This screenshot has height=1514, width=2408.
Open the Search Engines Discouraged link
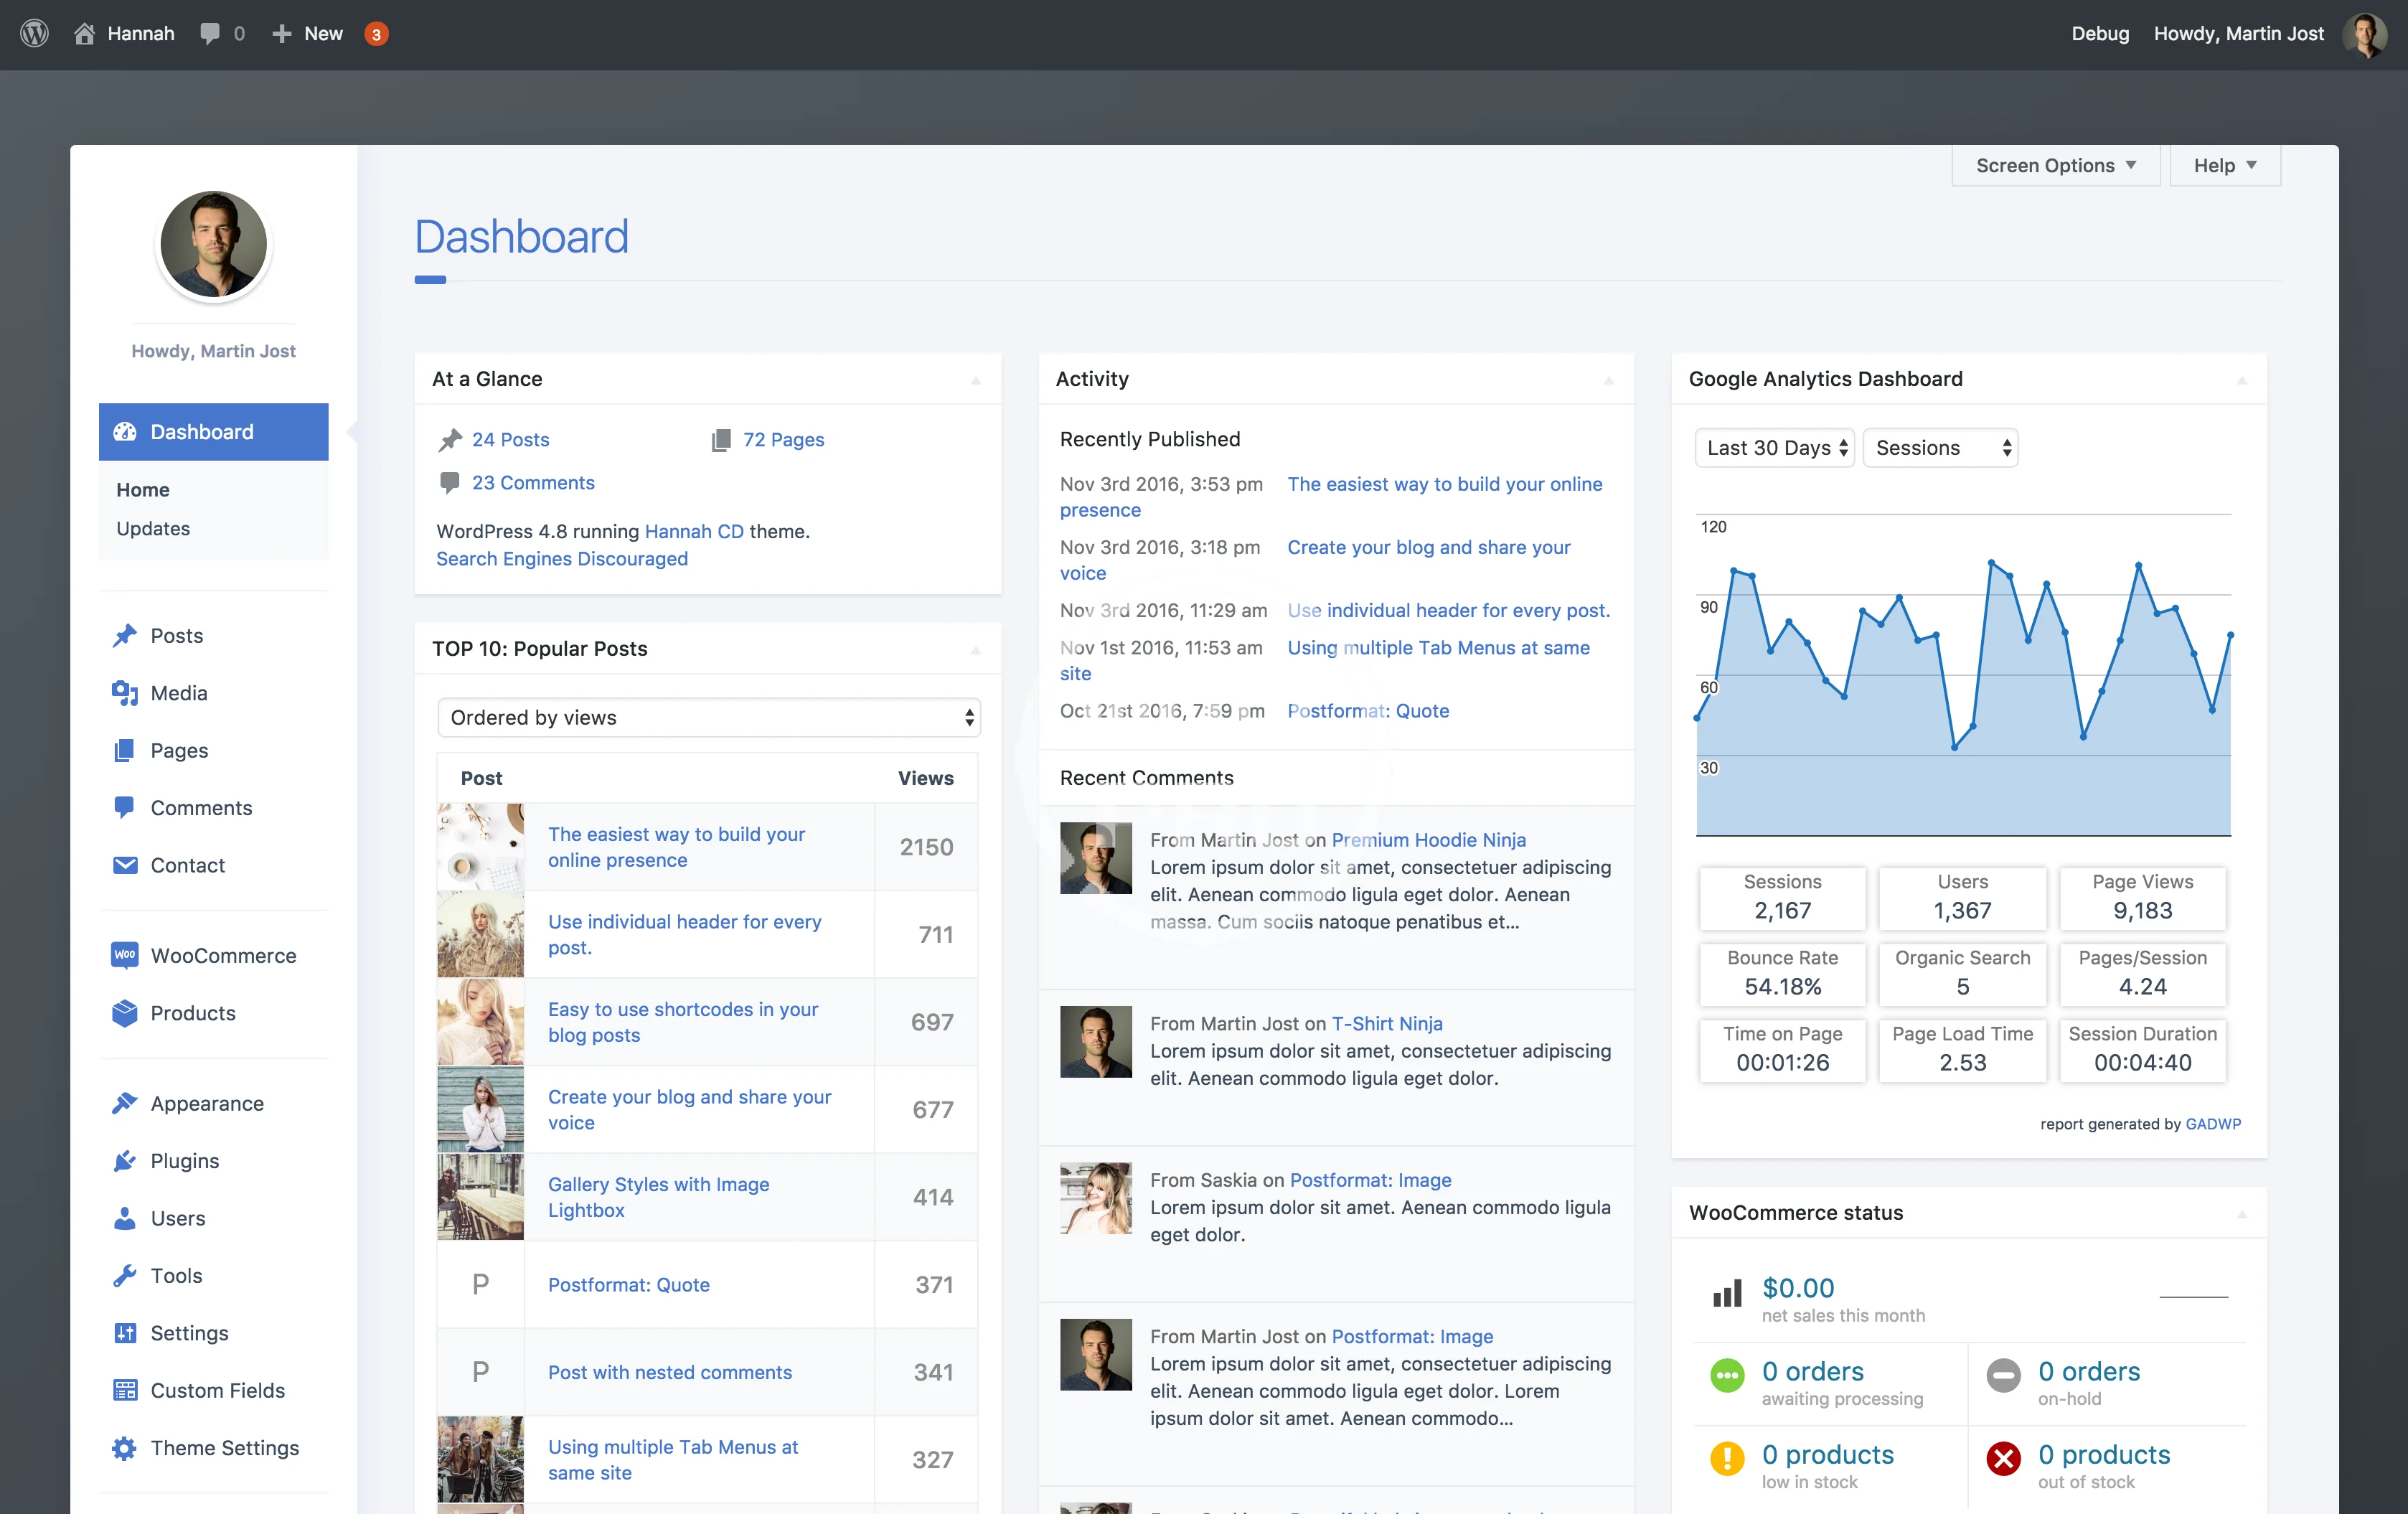(x=561, y=559)
